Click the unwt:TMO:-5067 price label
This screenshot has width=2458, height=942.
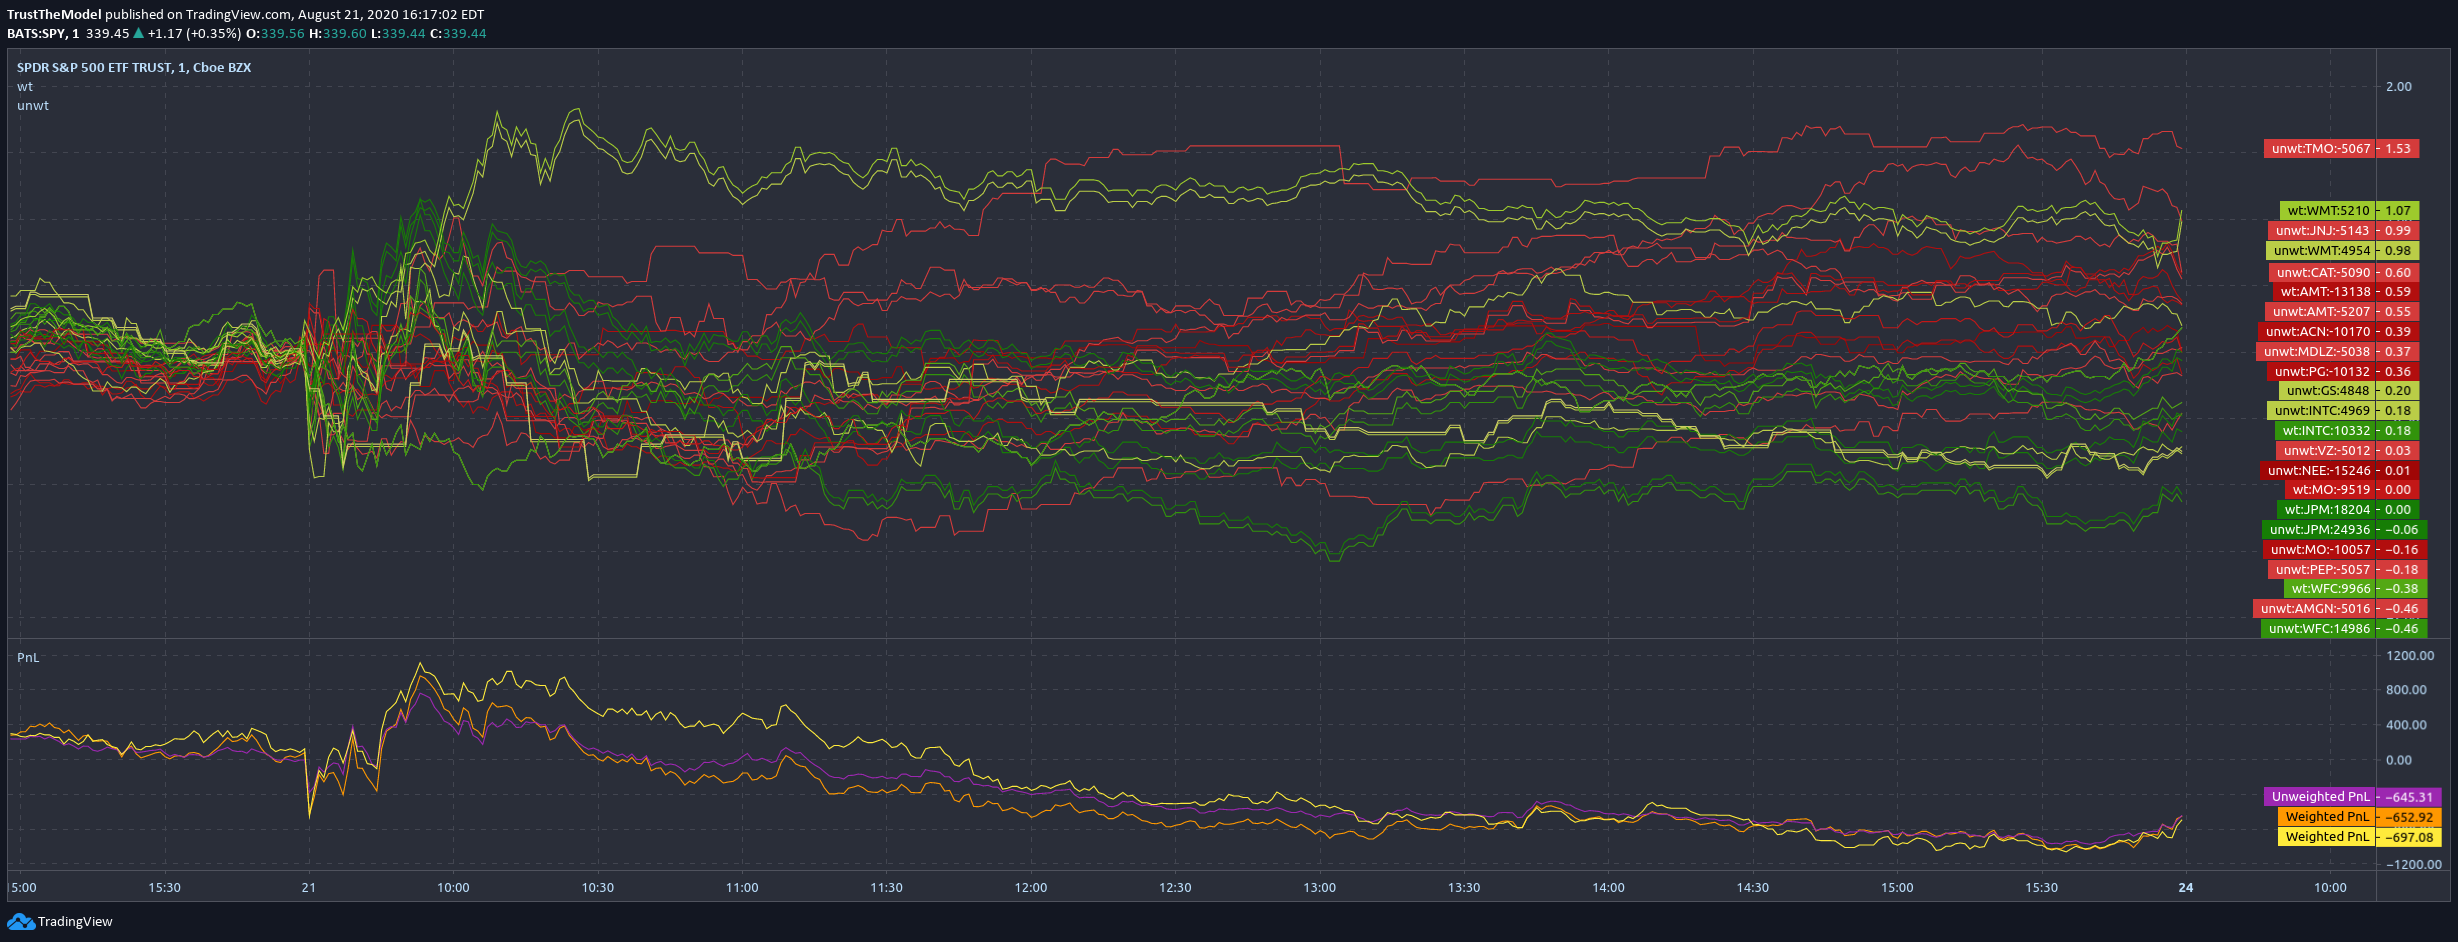[x=2341, y=149]
